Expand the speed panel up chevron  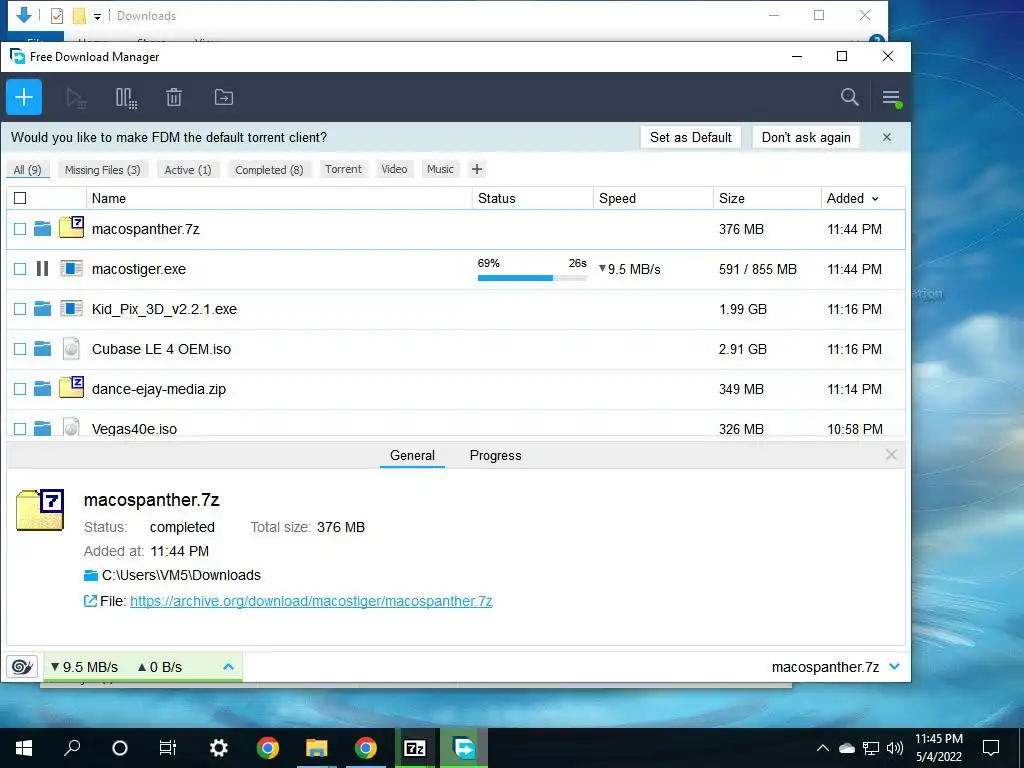228,667
